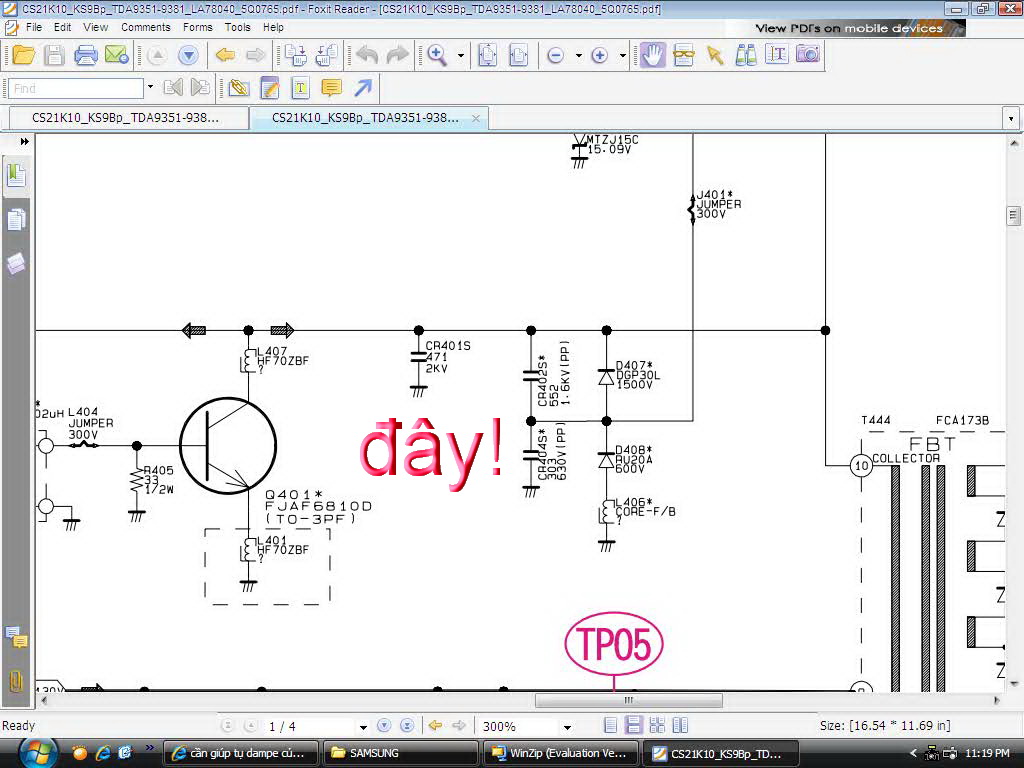The image size is (1024, 768).
Task: Open the zoom in dropdown arrow
Action: tap(622, 56)
